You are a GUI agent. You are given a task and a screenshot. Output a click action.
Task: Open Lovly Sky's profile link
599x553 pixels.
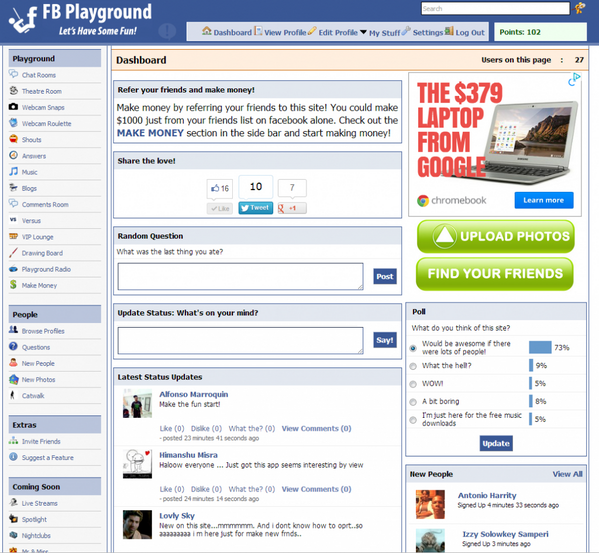point(177,516)
